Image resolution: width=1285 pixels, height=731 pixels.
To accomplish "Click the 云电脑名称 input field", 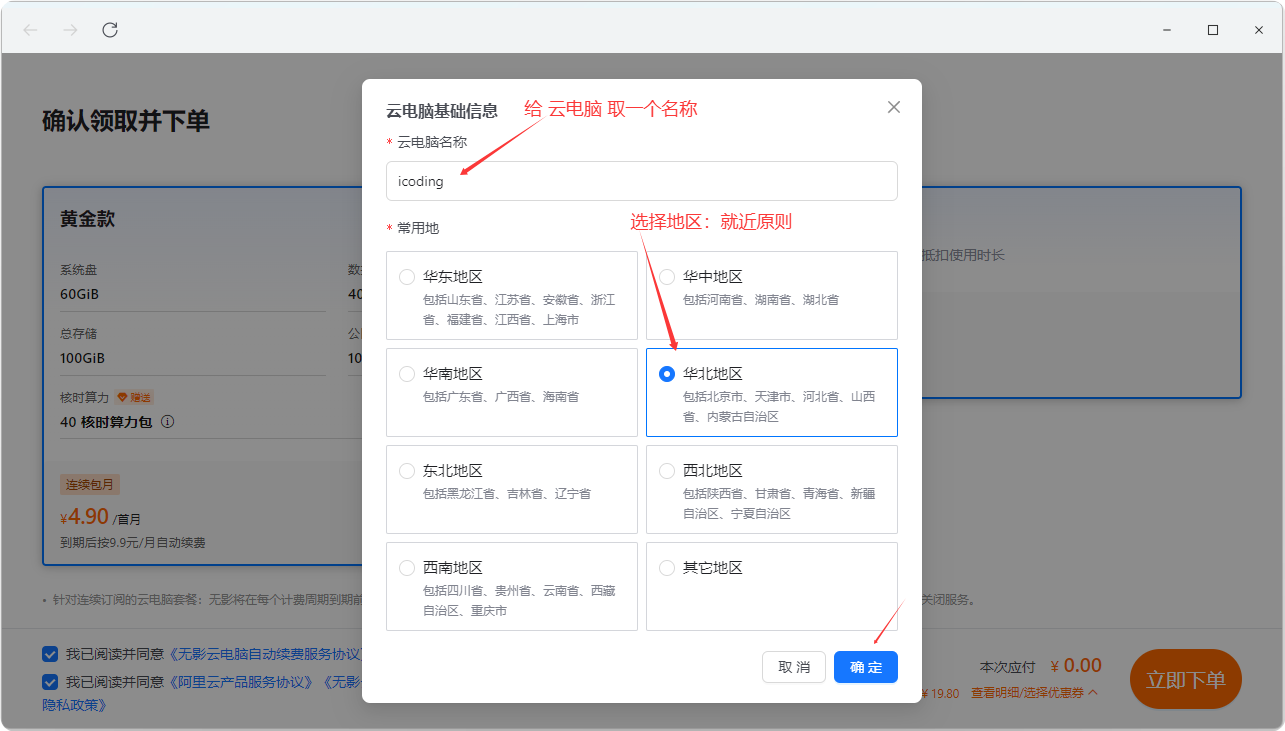I will [641, 181].
